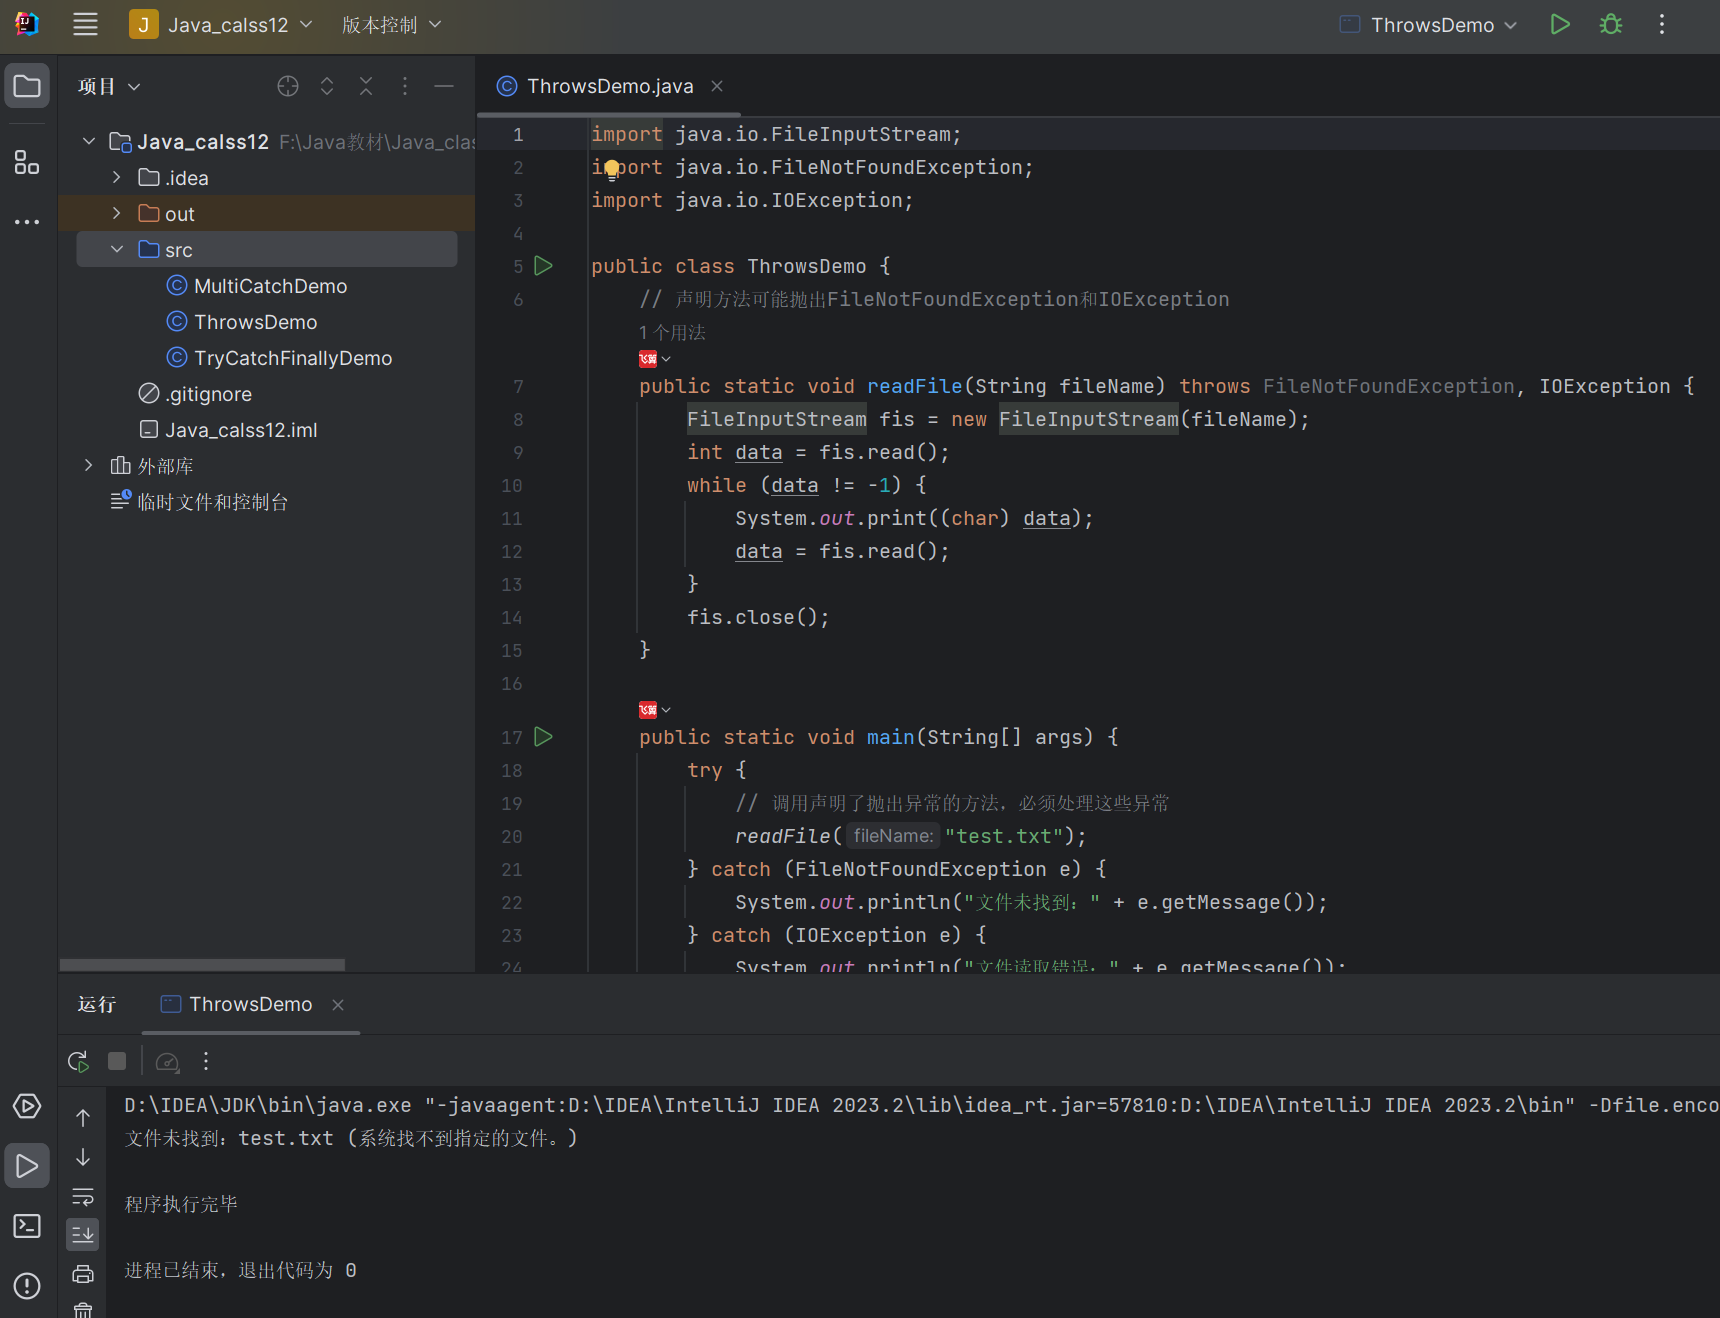1720x1318 pixels.
Task: Toggle scroll to end in console
Action: (x=83, y=1235)
